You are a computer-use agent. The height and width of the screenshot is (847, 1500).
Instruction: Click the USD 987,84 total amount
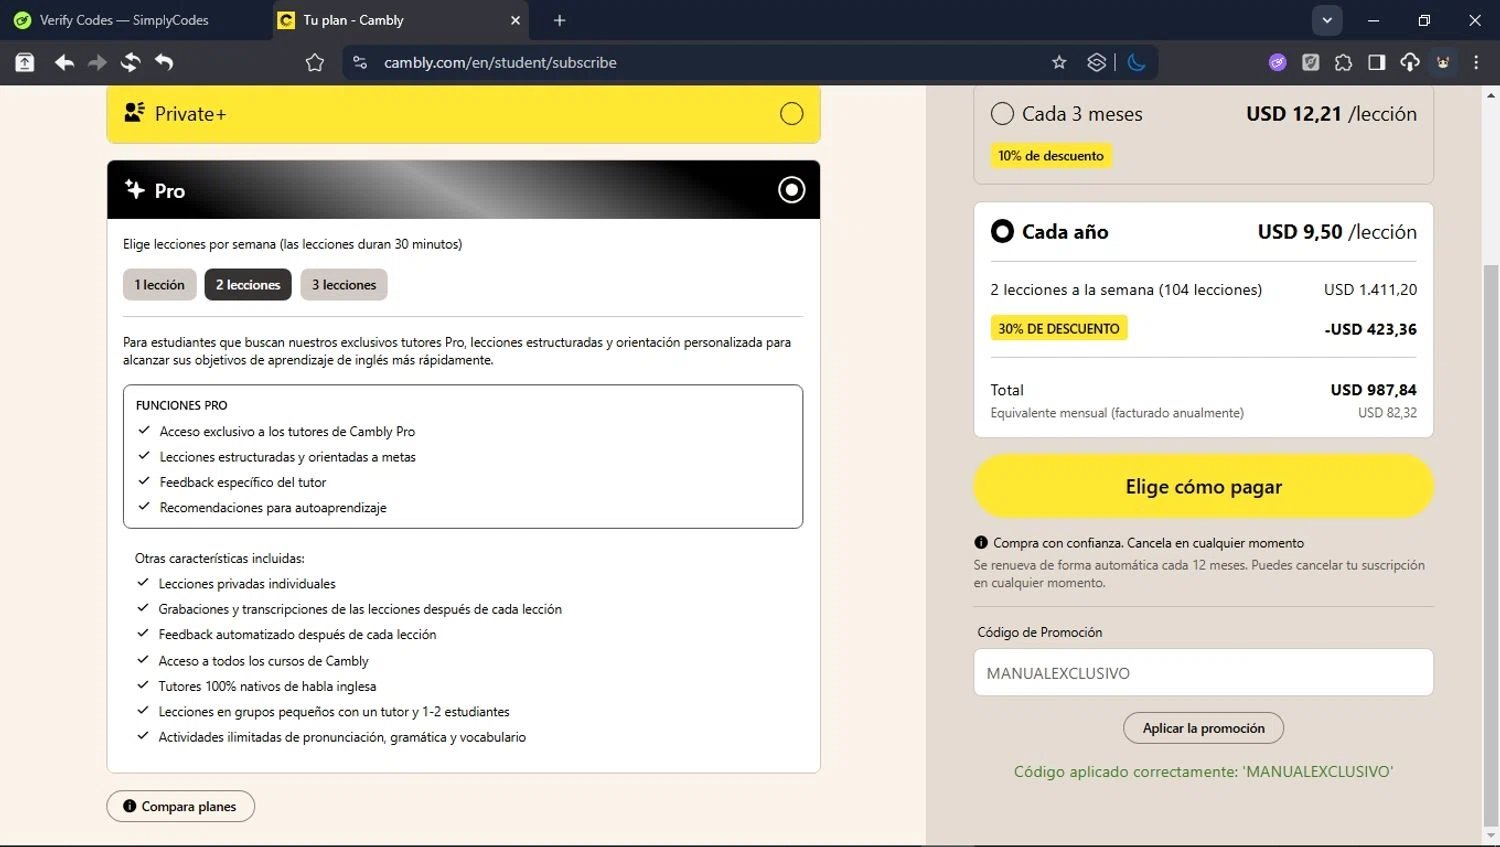coord(1373,390)
